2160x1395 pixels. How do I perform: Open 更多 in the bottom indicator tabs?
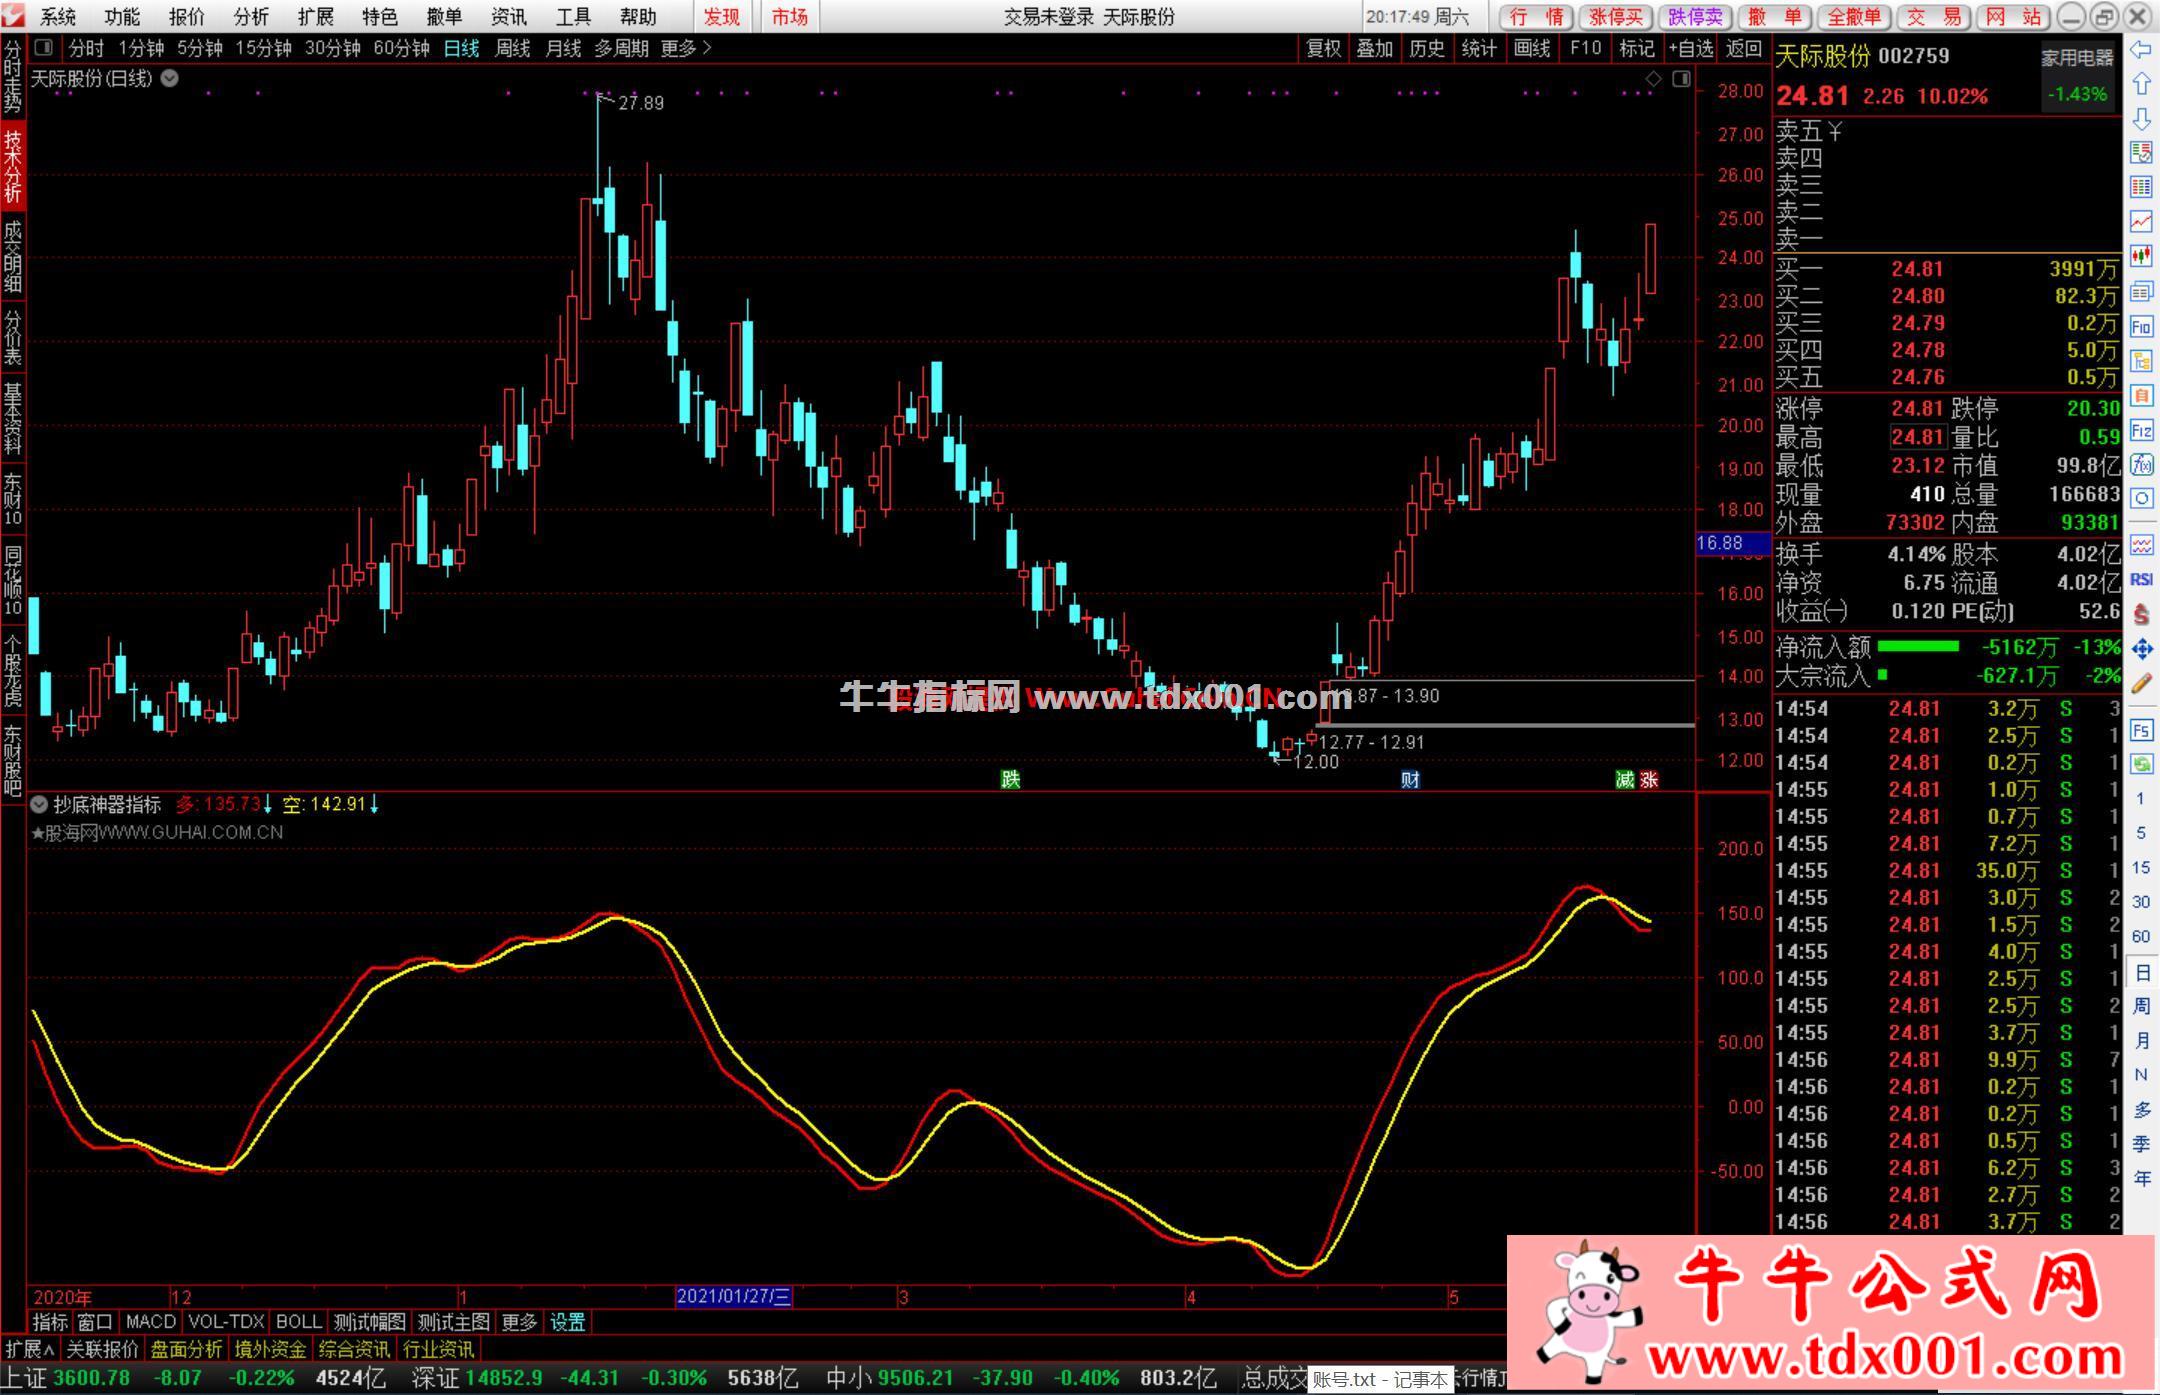519,1322
